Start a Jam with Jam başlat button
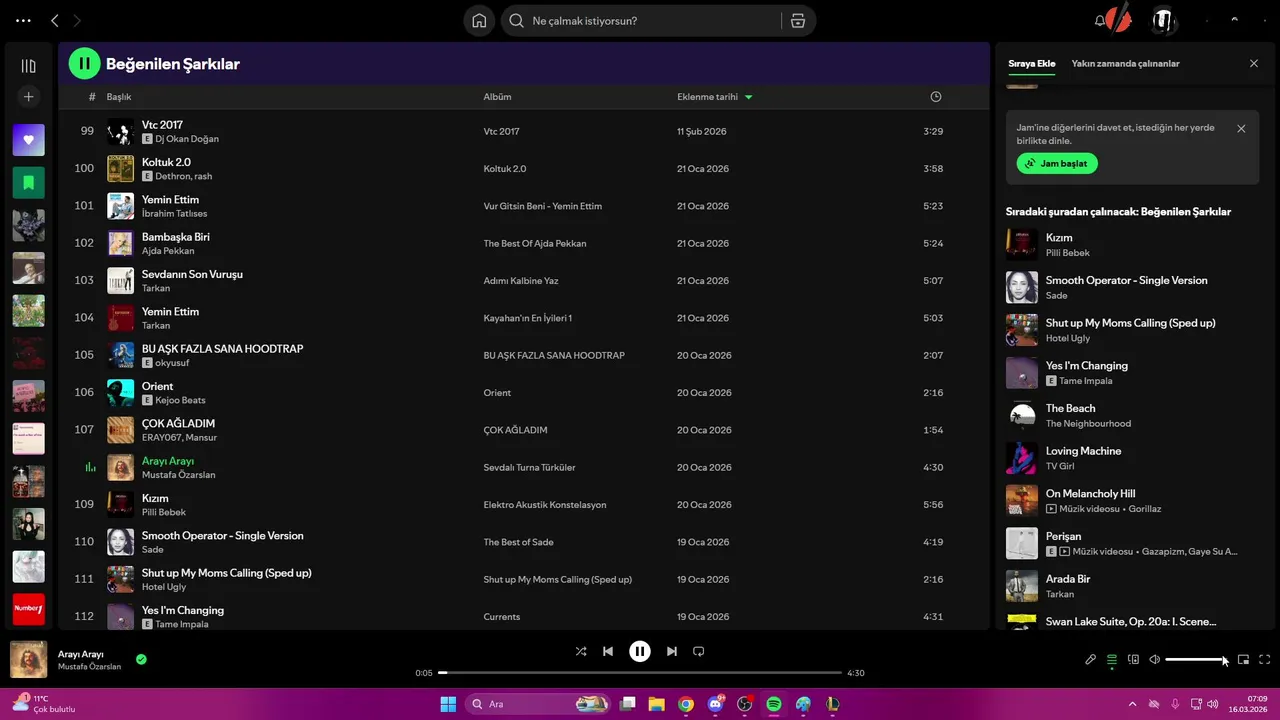Viewport: 1280px width, 720px height. (x=1057, y=163)
